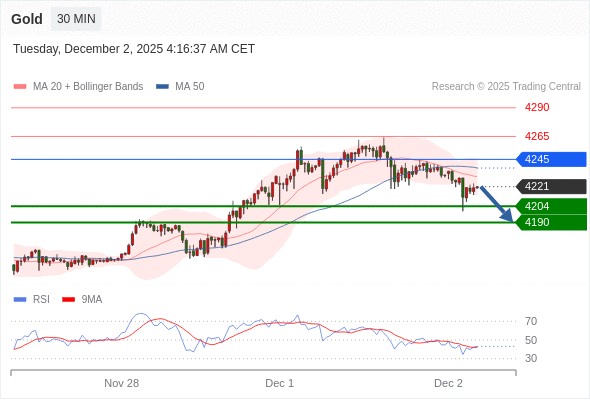This screenshot has width=590, height=400.
Task: Click the Gold chart title
Action: click(27, 19)
